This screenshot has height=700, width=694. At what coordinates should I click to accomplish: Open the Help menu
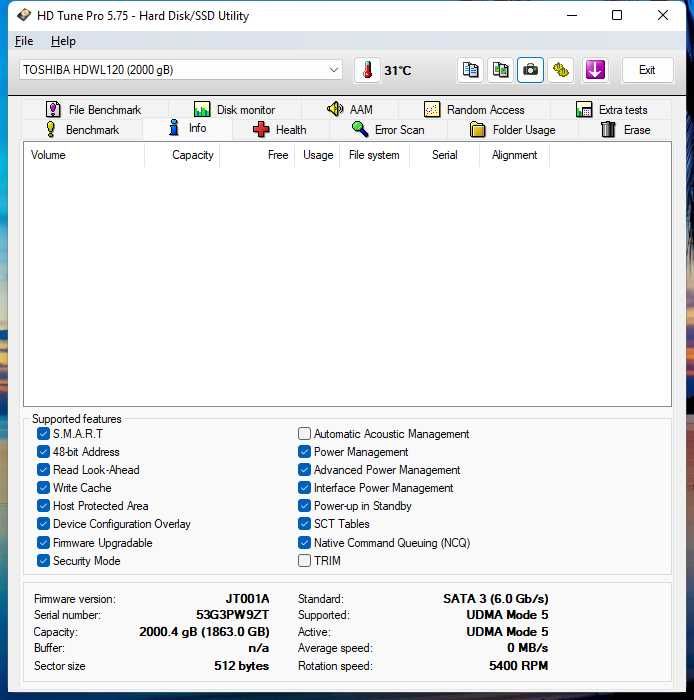(x=63, y=41)
